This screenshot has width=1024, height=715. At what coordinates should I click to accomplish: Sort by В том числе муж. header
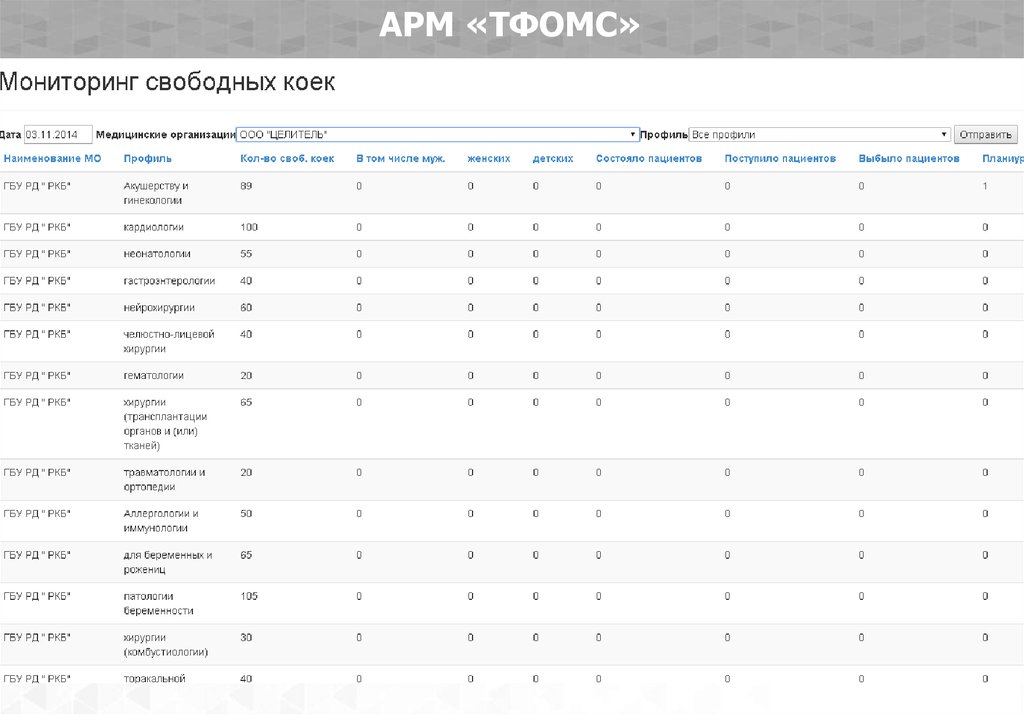coord(400,159)
